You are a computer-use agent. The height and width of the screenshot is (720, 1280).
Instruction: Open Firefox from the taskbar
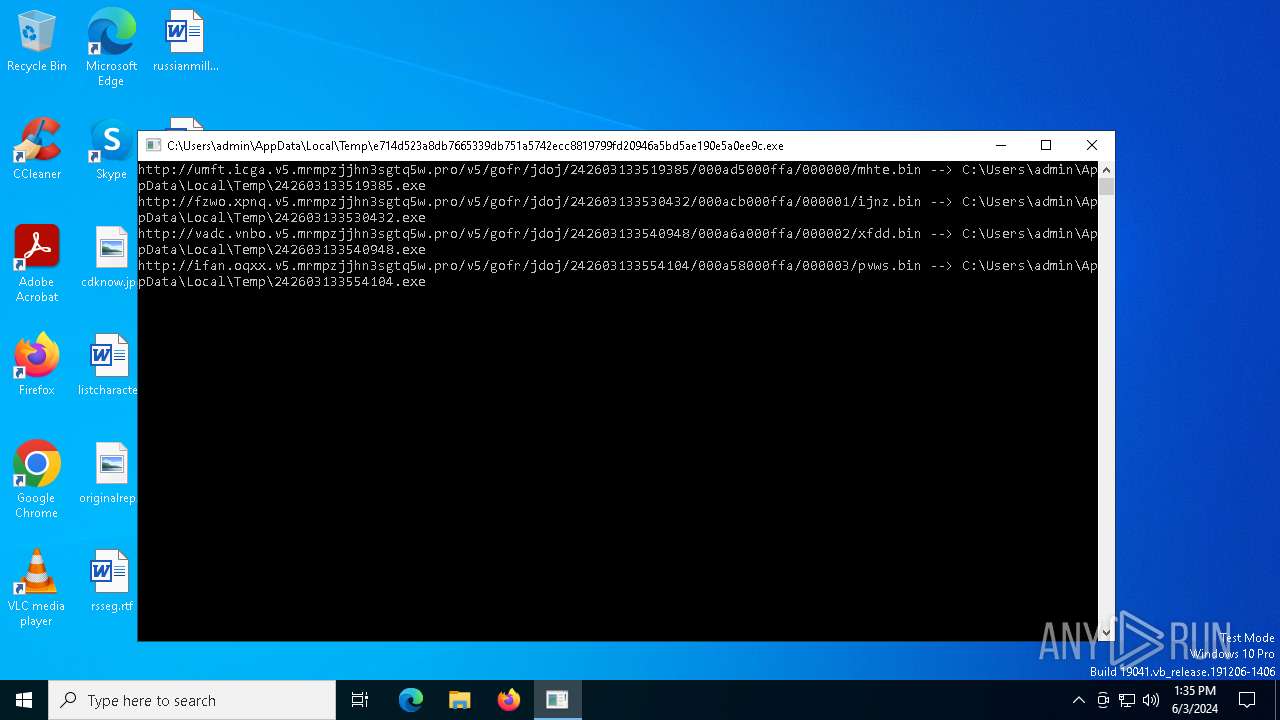click(x=509, y=700)
